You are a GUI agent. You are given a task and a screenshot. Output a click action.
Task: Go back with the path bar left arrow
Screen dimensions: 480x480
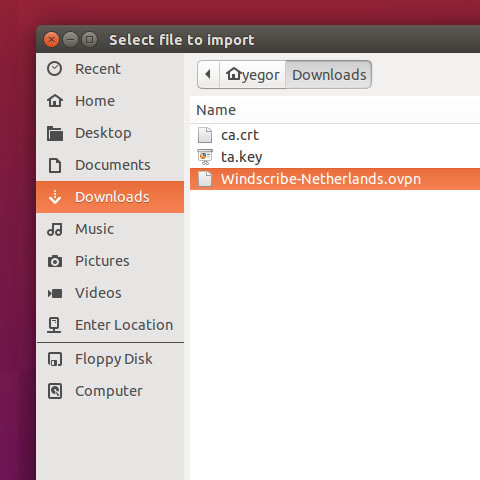coord(208,74)
